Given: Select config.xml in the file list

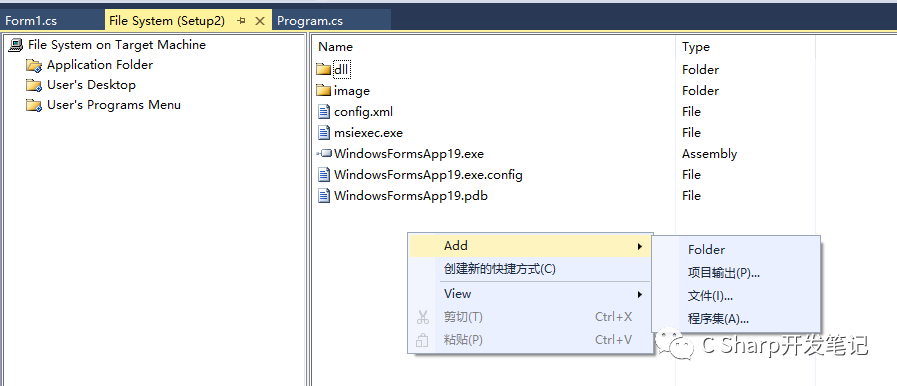Looking at the screenshot, I should click(363, 112).
